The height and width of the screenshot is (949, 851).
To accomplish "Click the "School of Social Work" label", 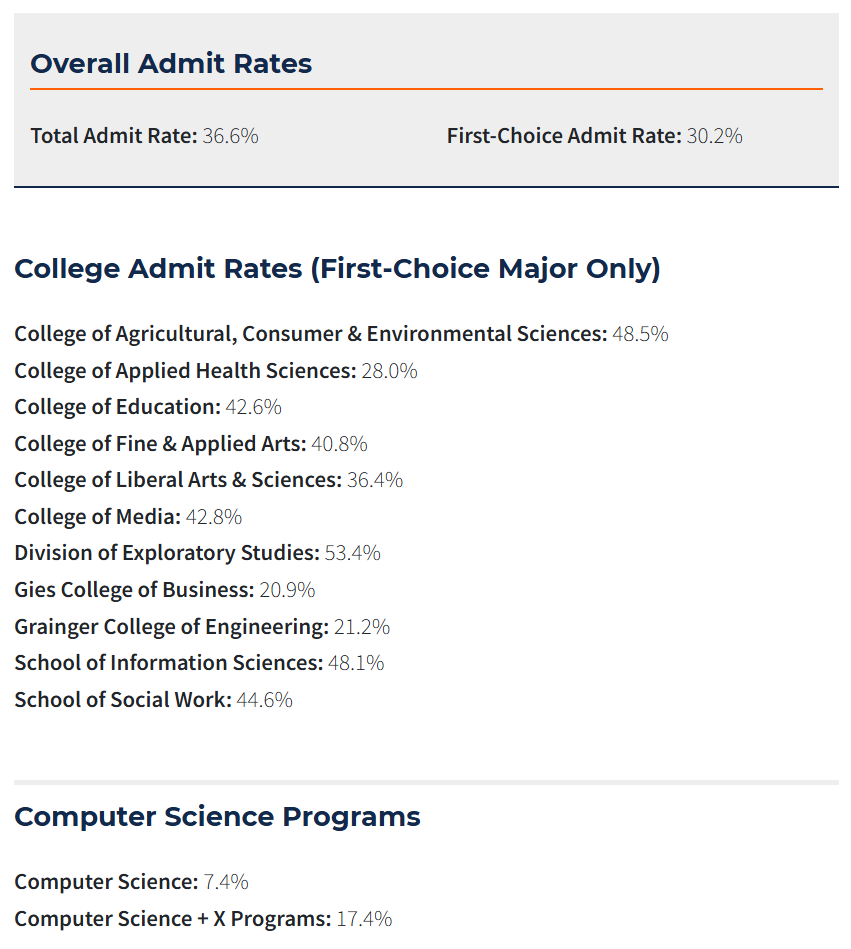I will click(x=123, y=700).
